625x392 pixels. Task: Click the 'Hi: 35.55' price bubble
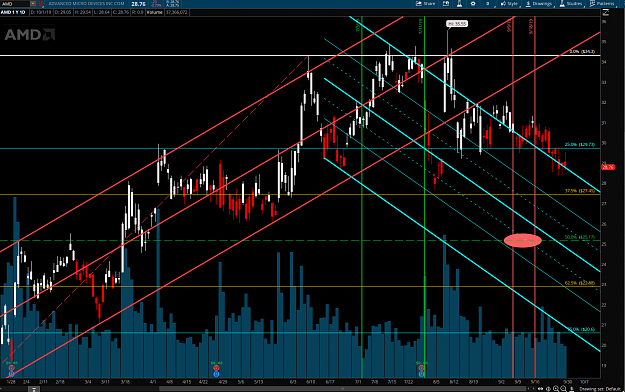[x=457, y=24]
